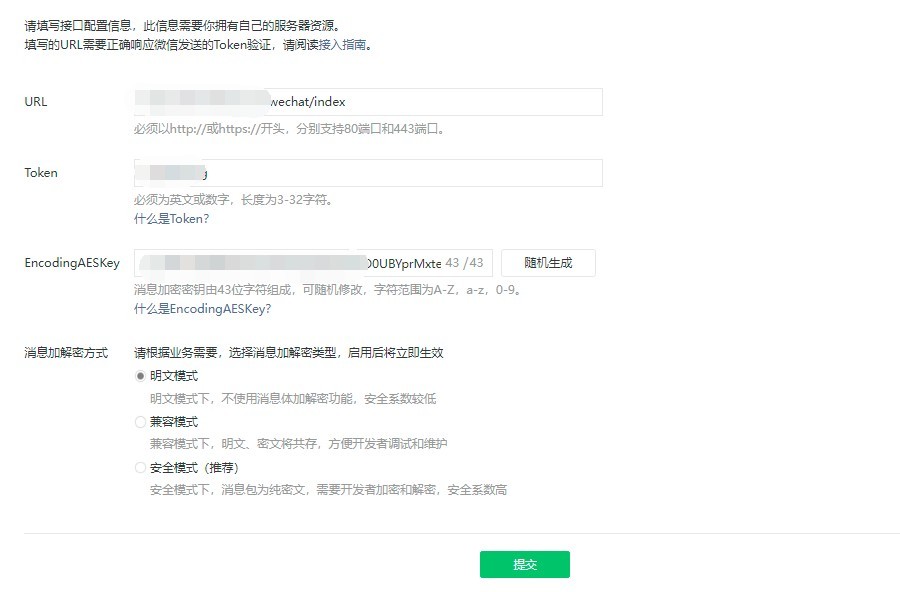The height and width of the screenshot is (592, 900).
Task: Click the EncodingAESKey field label
Action: pyautogui.click(x=72, y=263)
